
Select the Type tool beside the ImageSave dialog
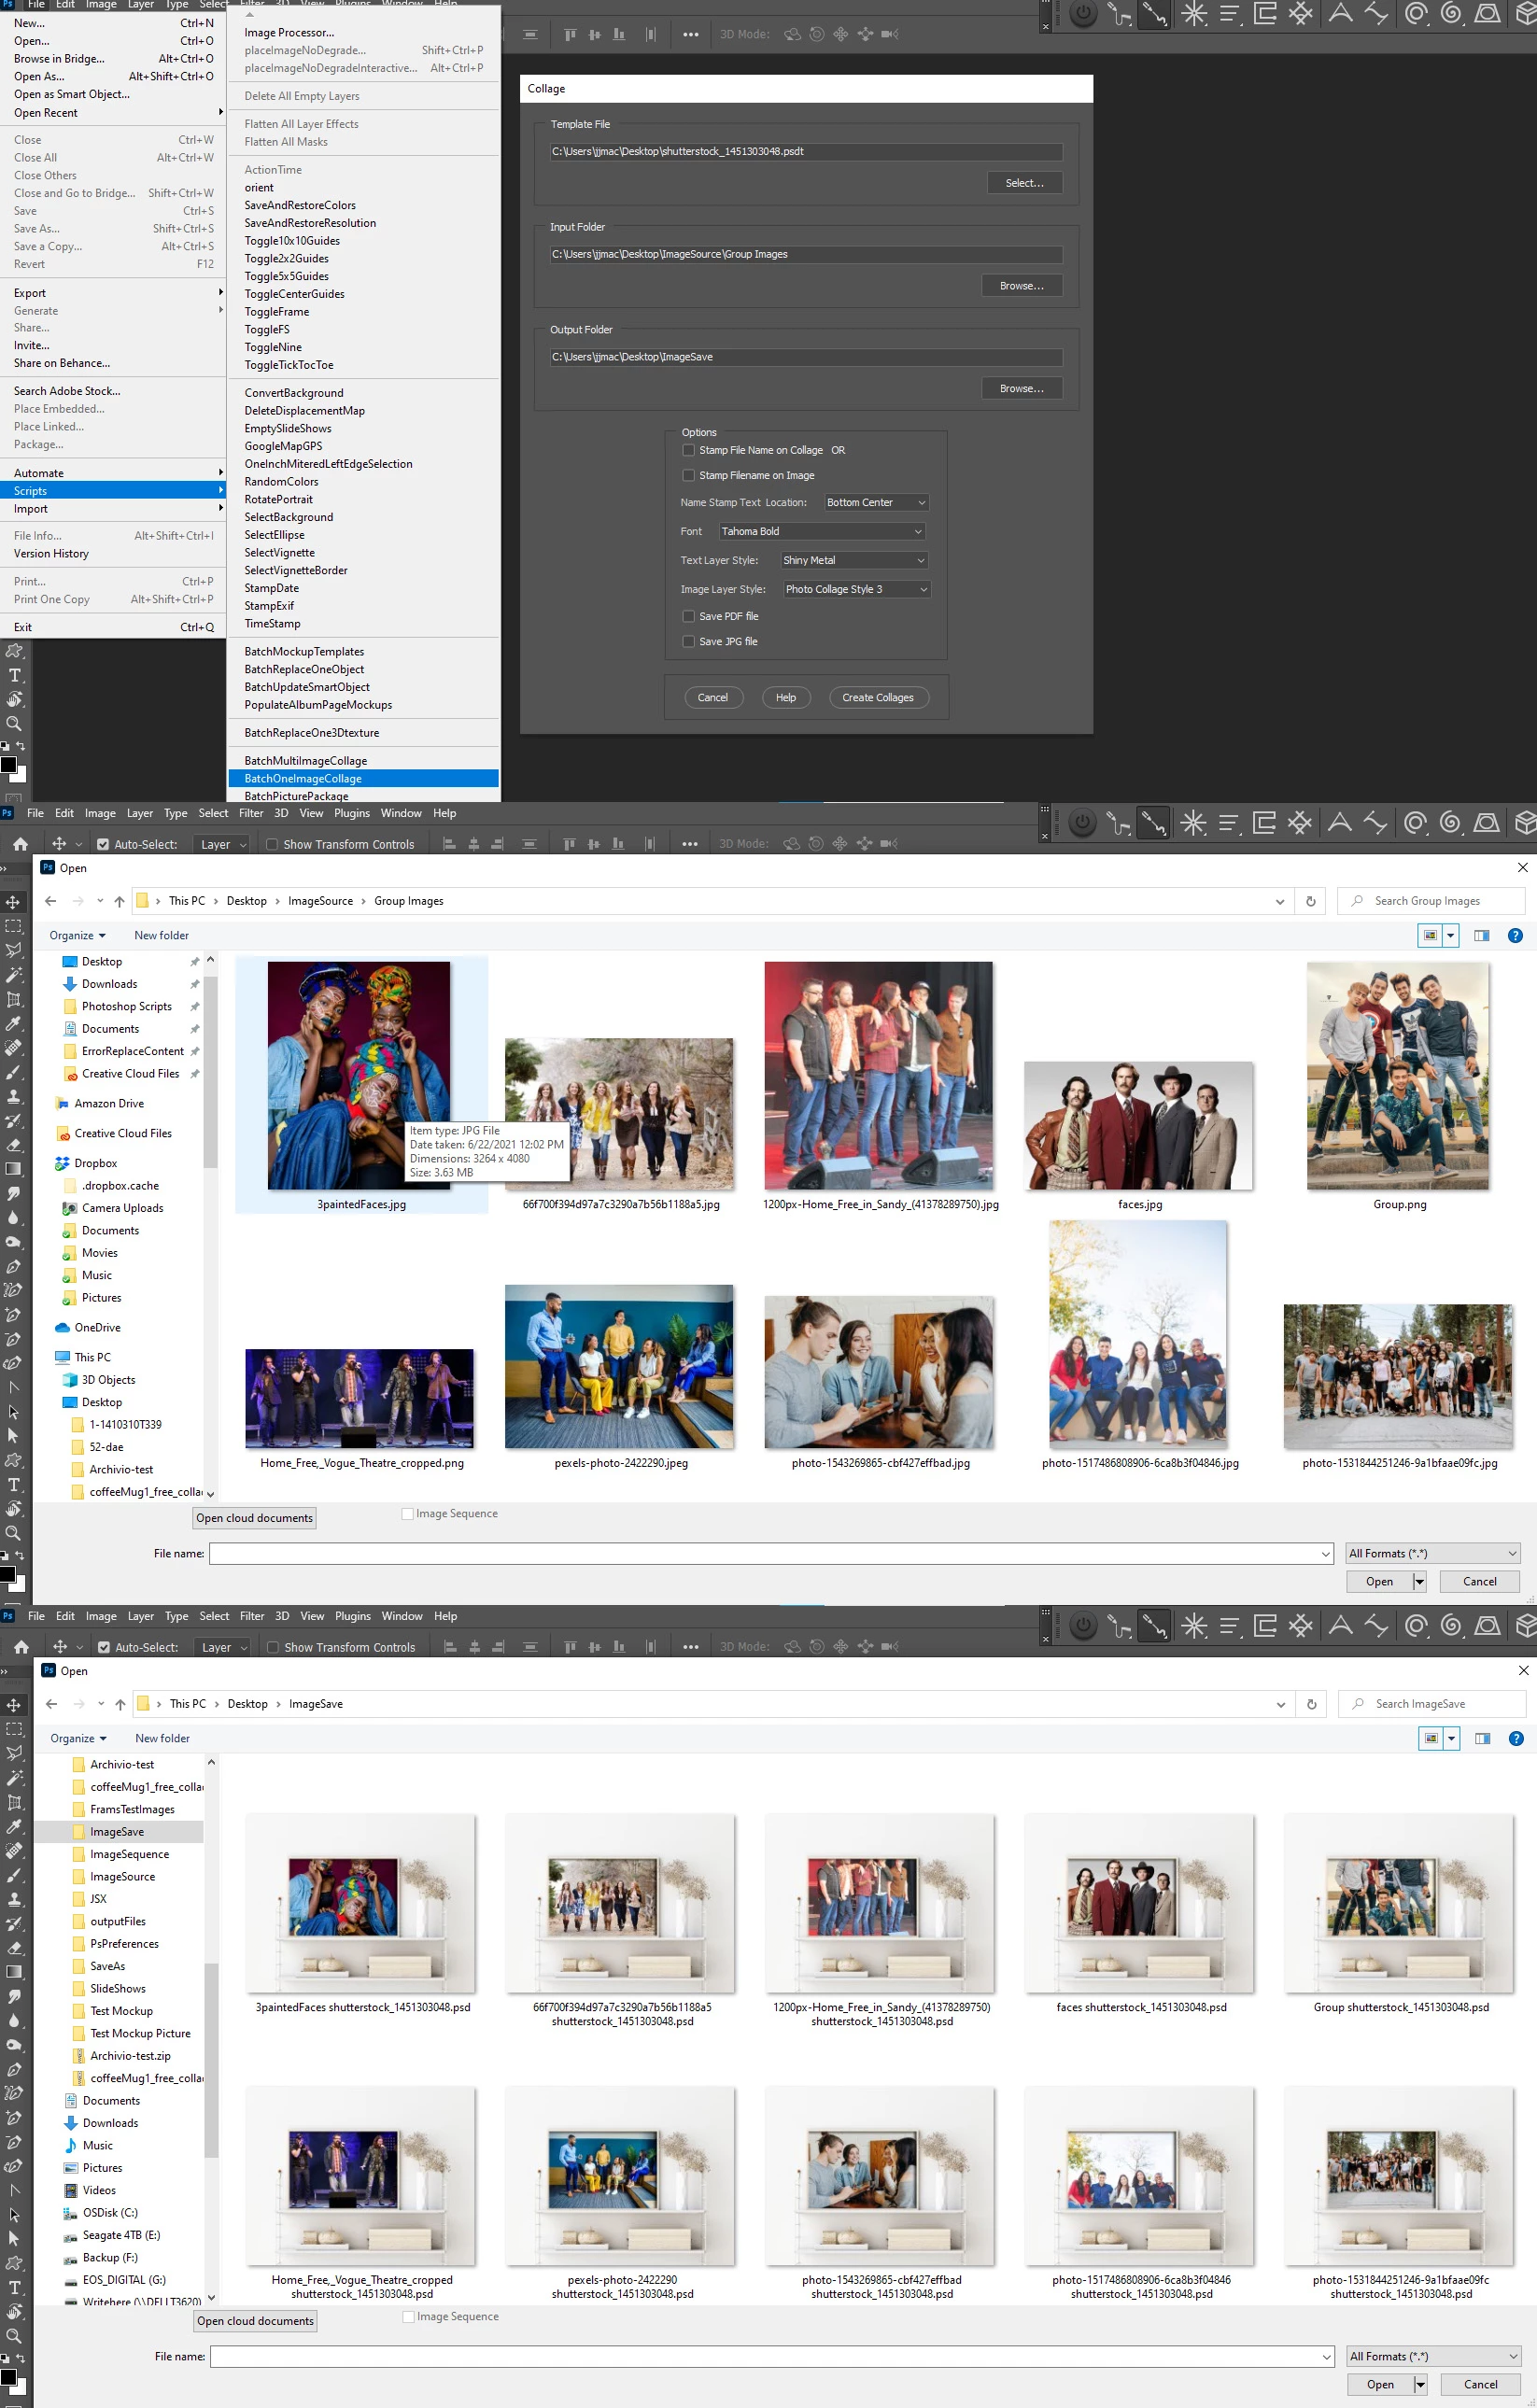(x=14, y=2287)
